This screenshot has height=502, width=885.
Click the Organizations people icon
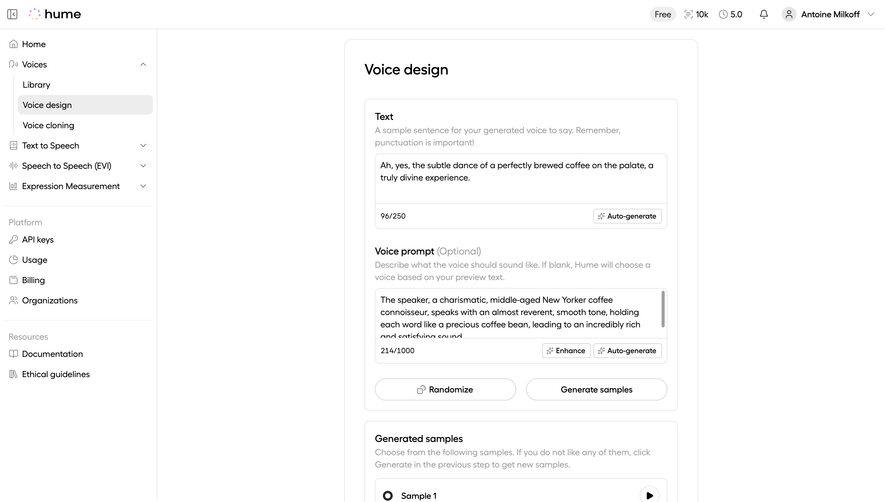[14, 300]
